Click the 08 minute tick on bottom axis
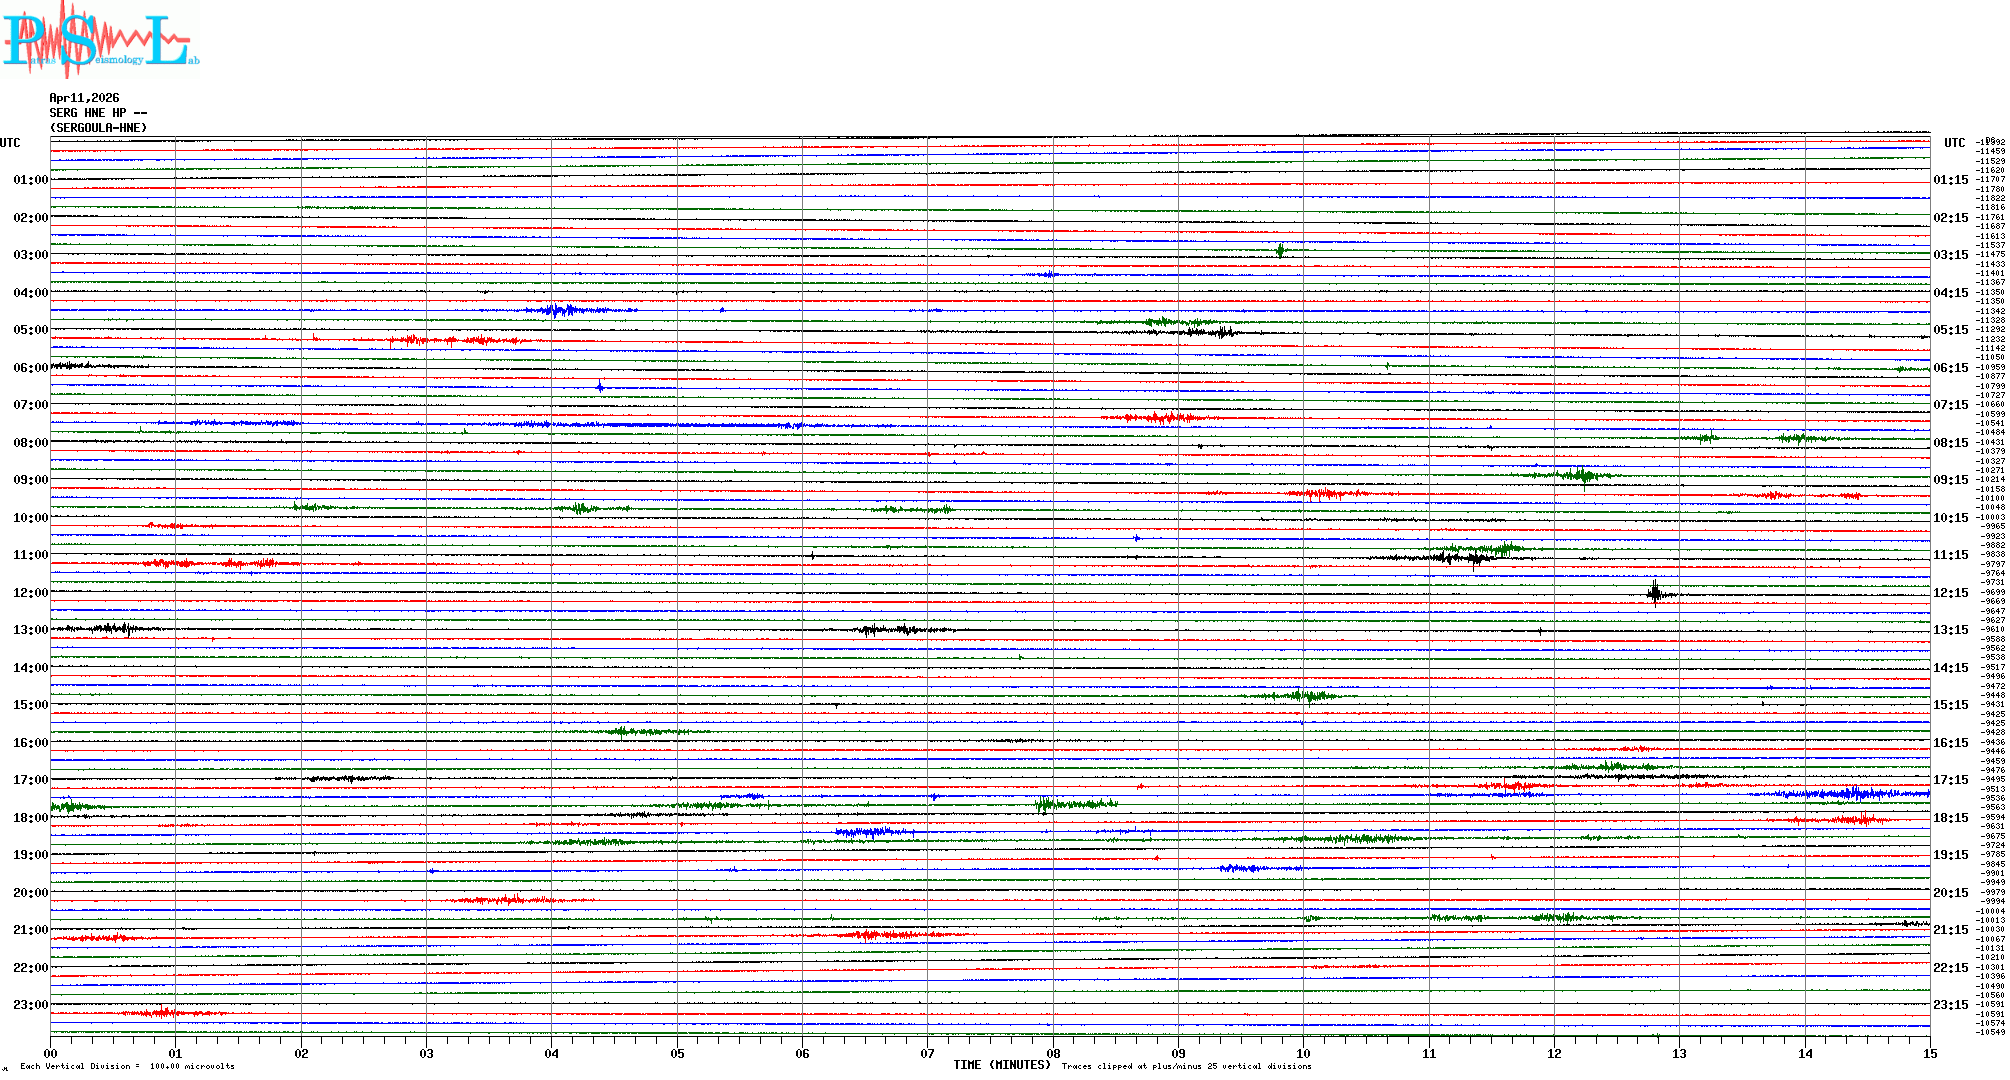This screenshot has width=2010, height=1080. pos(1053,1053)
